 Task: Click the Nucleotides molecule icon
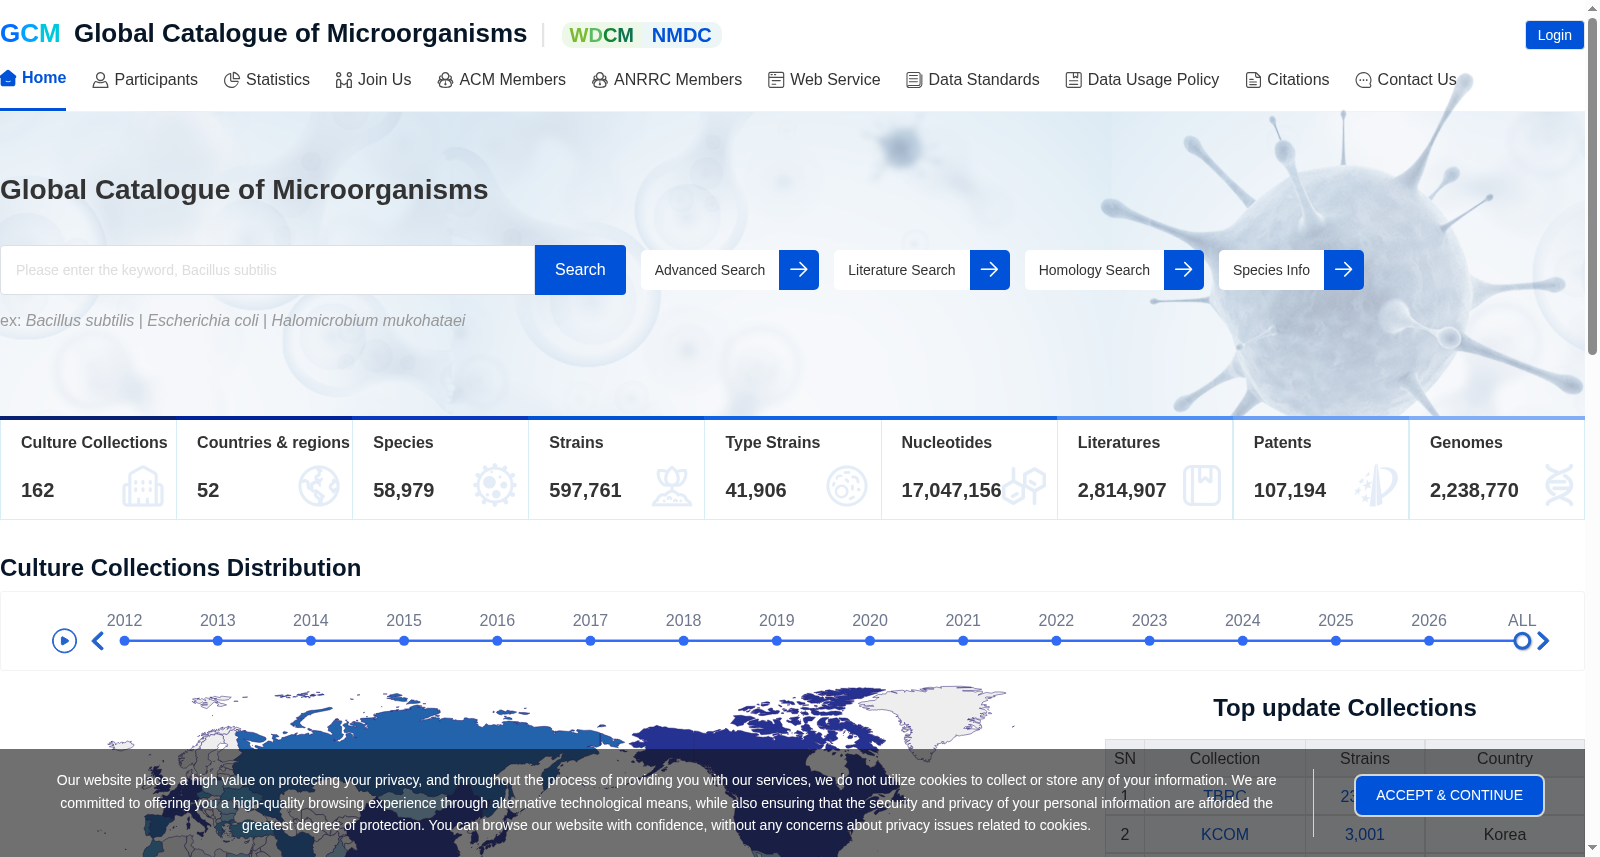[1024, 486]
